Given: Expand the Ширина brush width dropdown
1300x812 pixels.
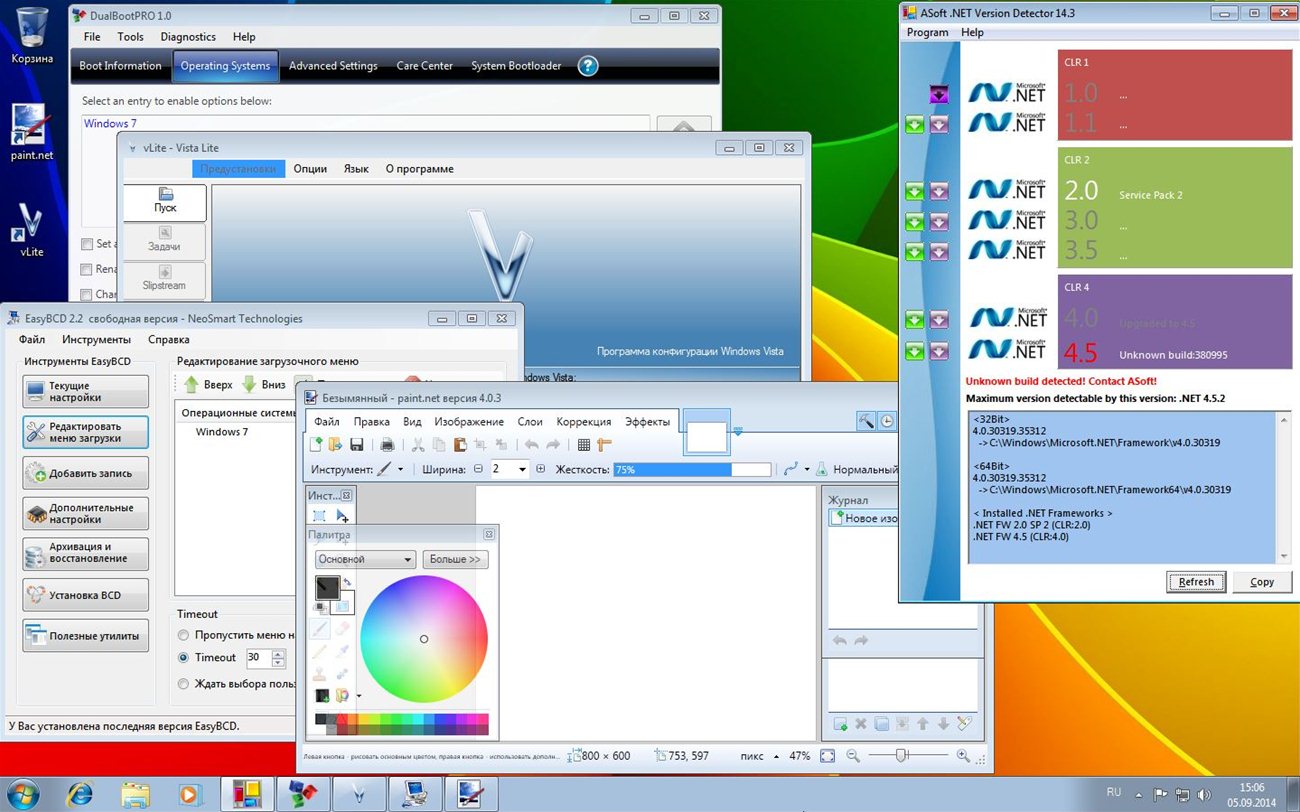Looking at the screenshot, I should (x=522, y=469).
